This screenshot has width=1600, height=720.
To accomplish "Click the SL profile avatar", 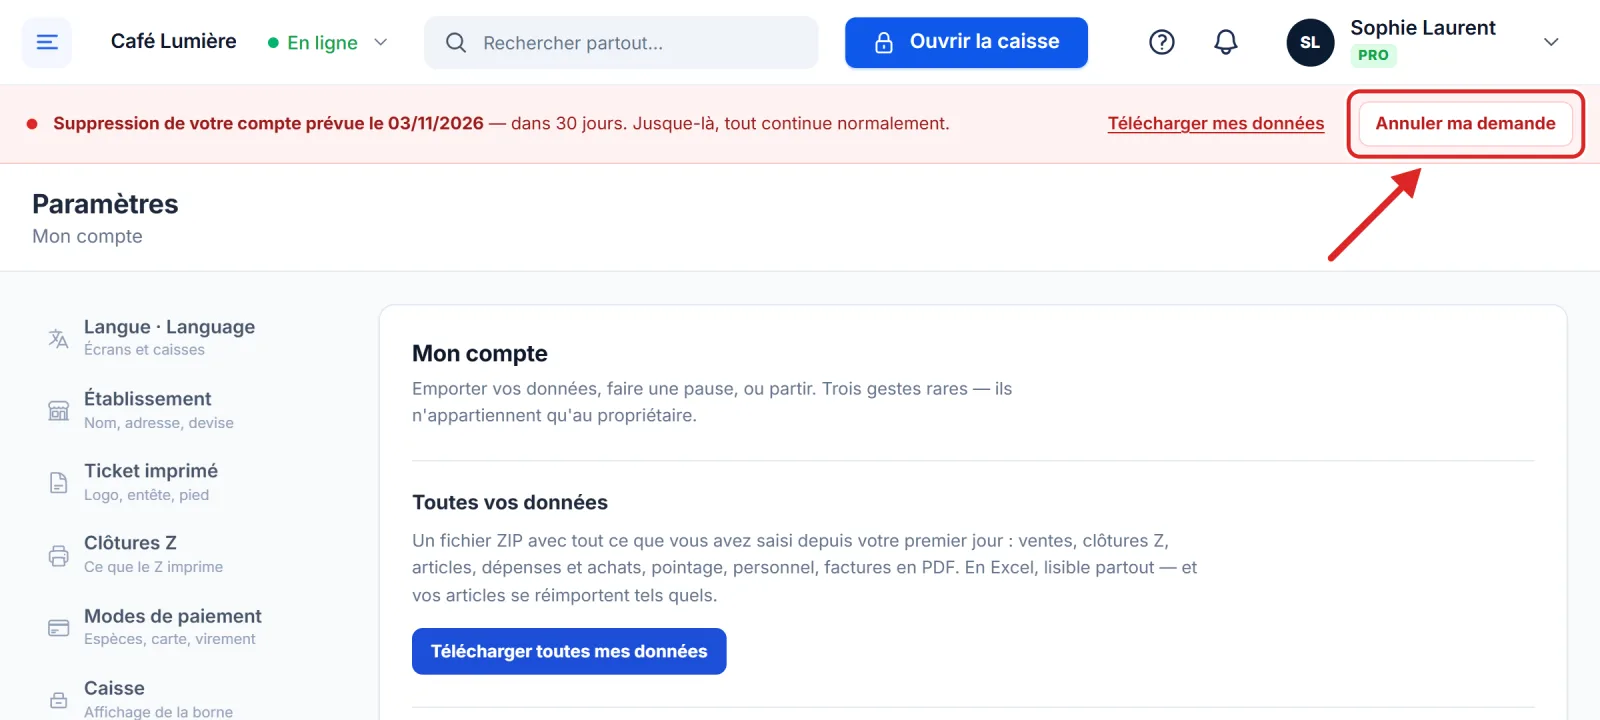I will tap(1310, 42).
